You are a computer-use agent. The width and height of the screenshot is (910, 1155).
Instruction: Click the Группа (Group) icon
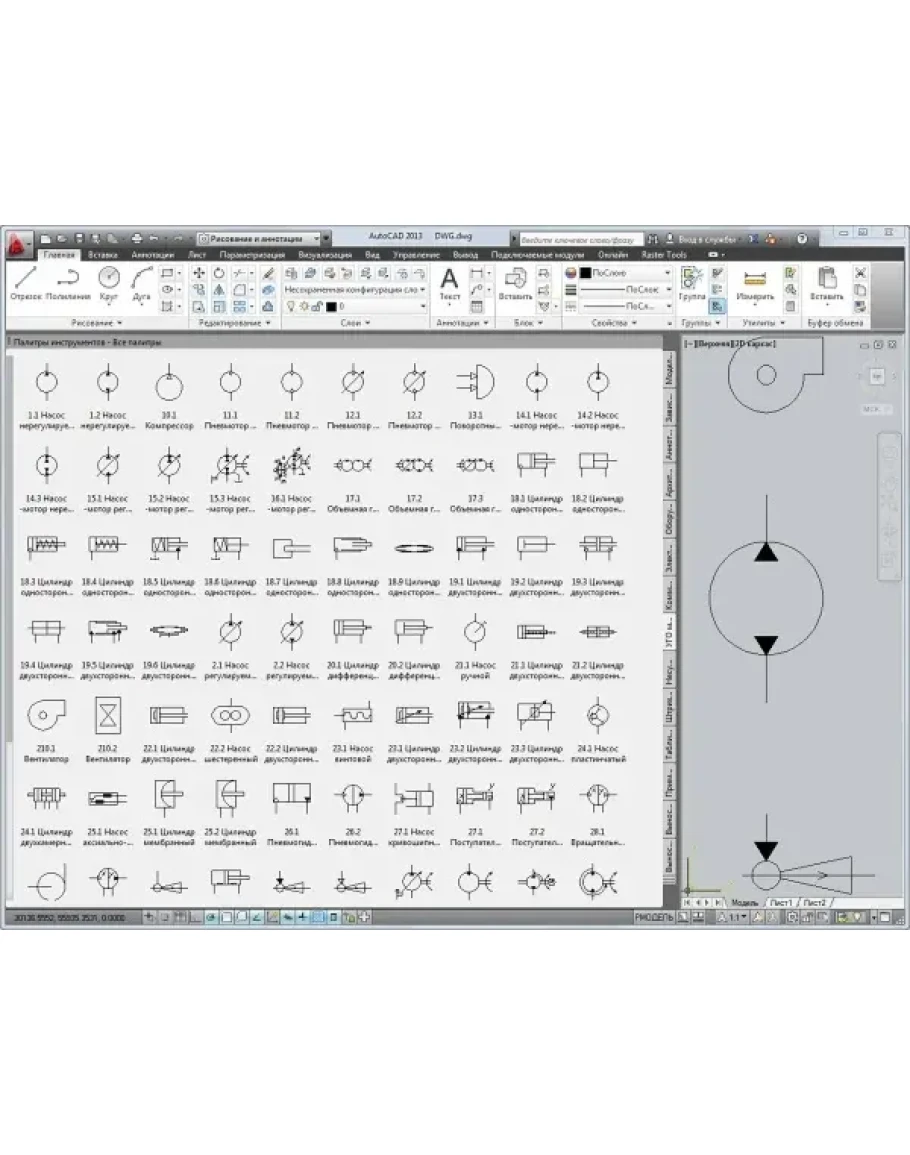[692, 283]
